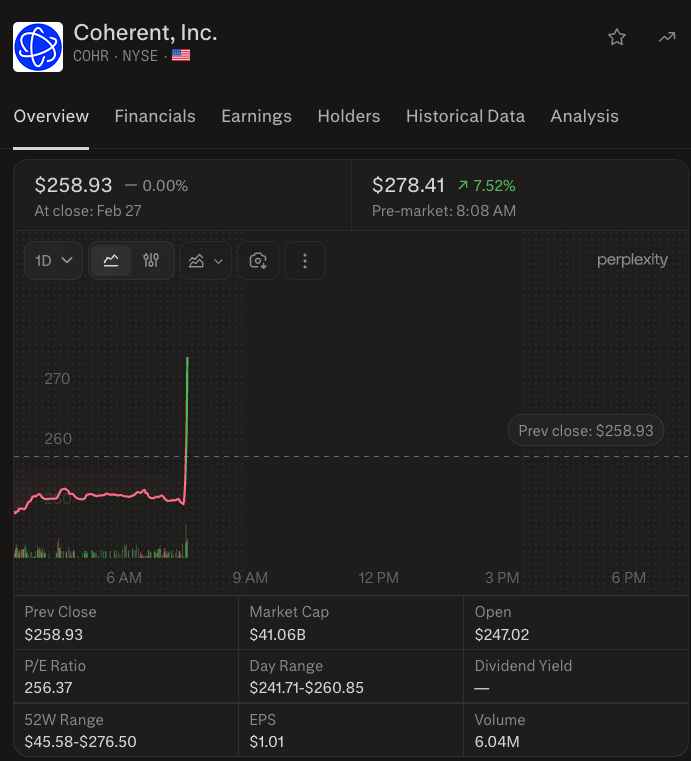Click the 9 AM time axis label
The width and height of the screenshot is (691, 761).
pyautogui.click(x=250, y=578)
